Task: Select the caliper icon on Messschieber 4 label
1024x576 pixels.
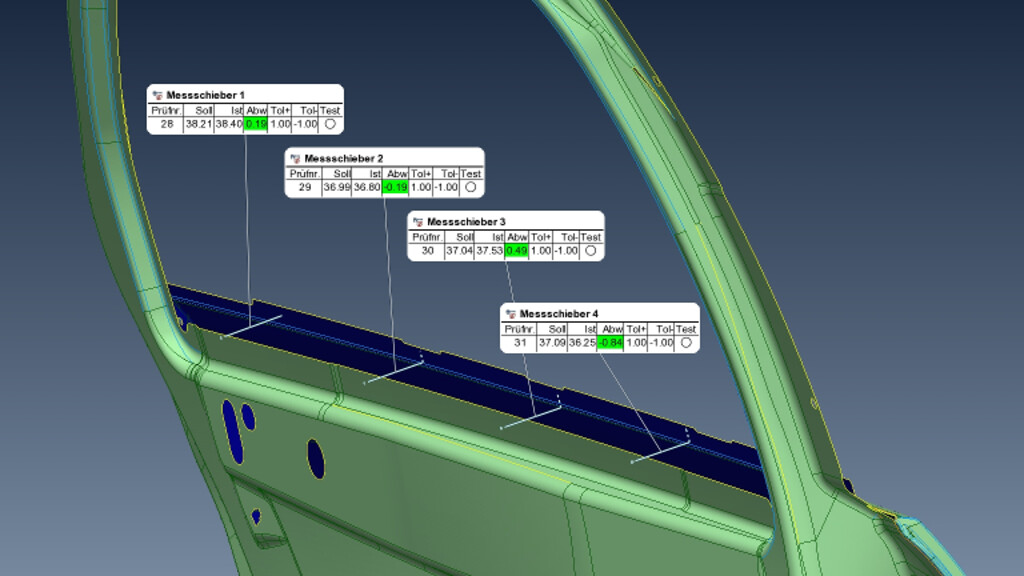Action: click(x=512, y=315)
